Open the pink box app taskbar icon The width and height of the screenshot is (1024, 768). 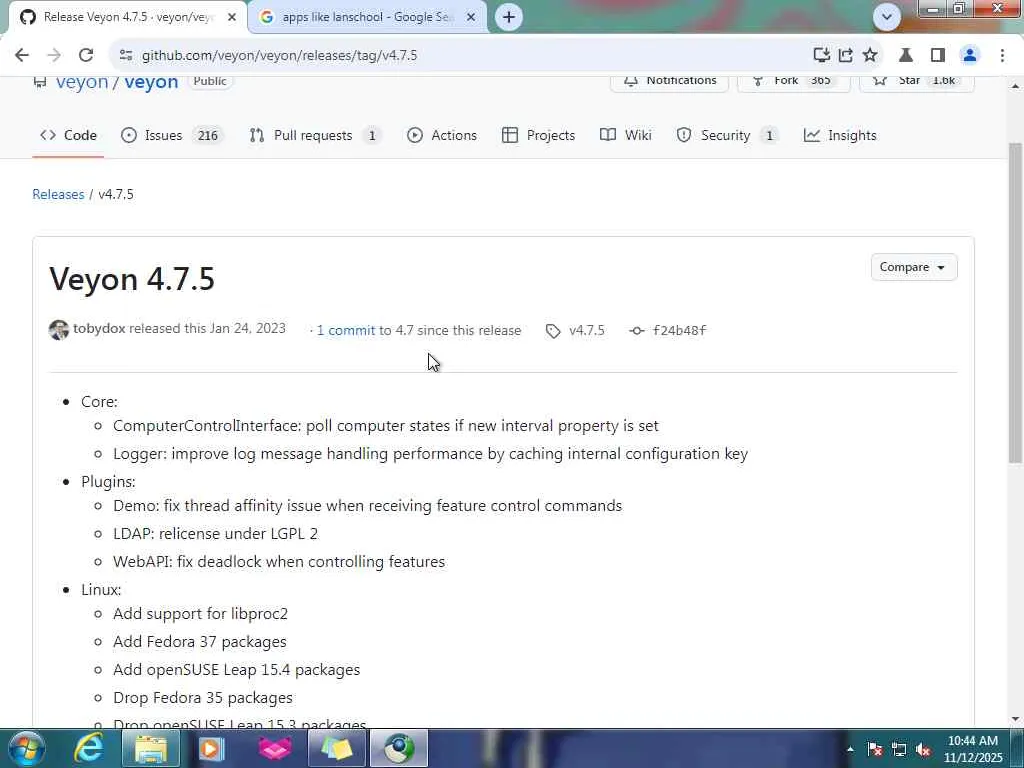point(275,748)
